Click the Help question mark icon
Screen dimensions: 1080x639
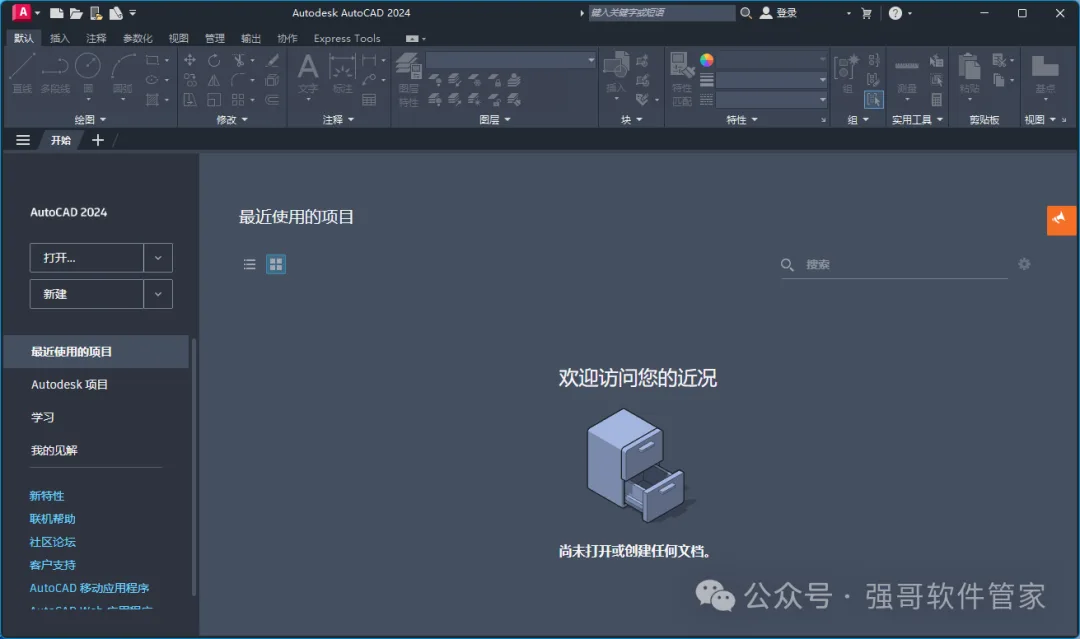(895, 13)
